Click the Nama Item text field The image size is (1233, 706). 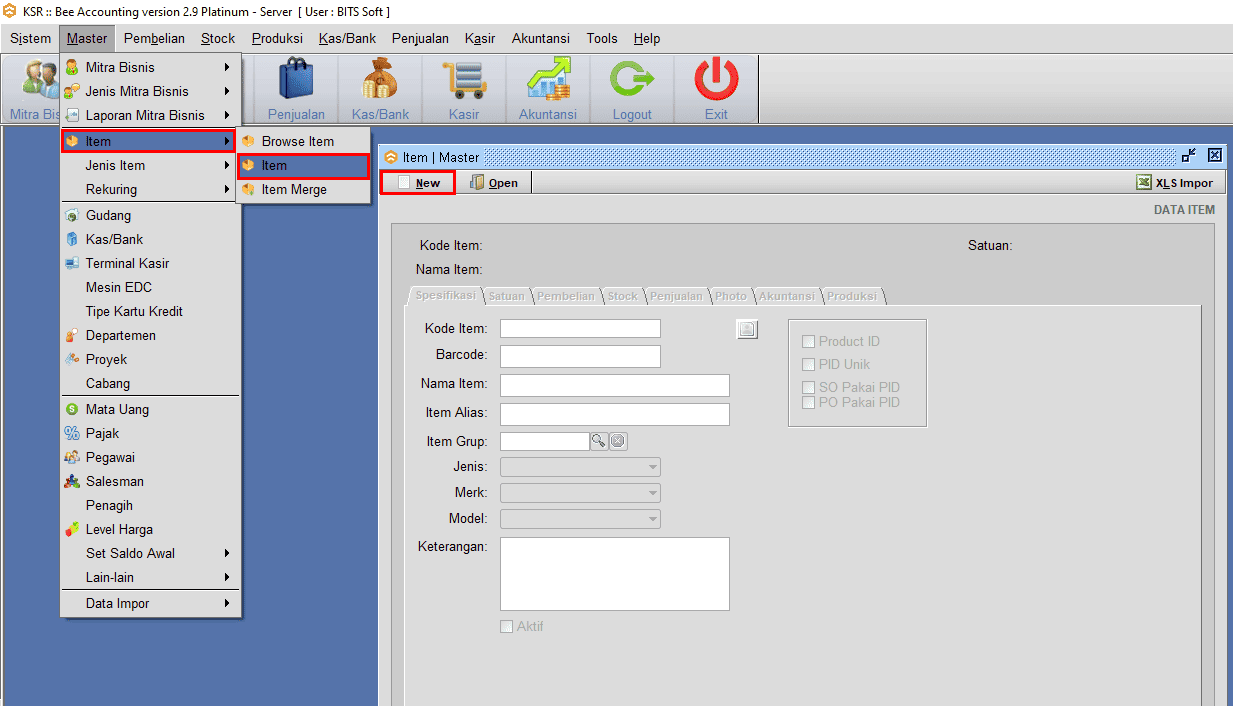[614, 386]
